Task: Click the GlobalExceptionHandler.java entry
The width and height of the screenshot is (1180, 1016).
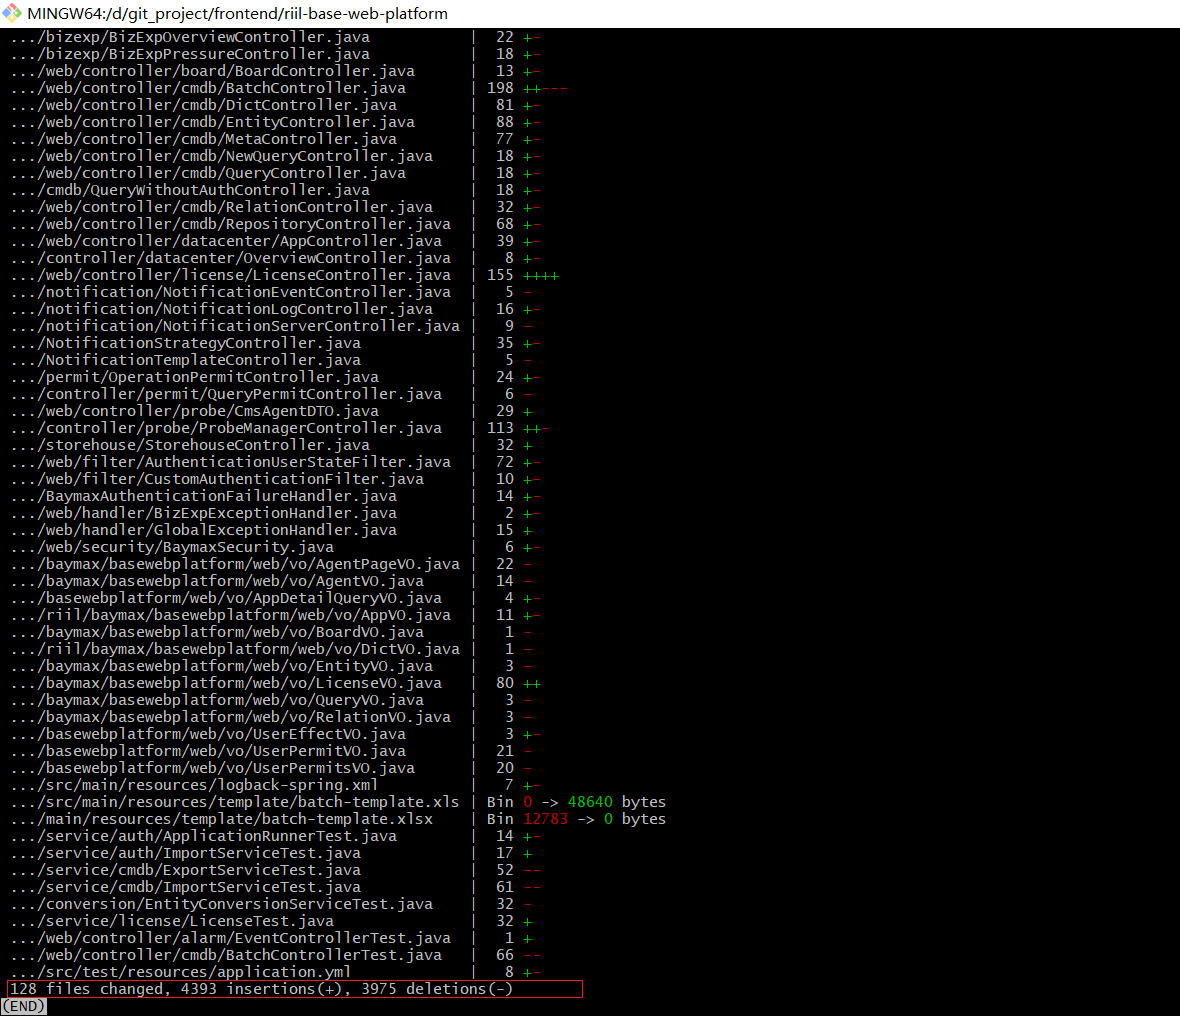Action: click(x=203, y=530)
